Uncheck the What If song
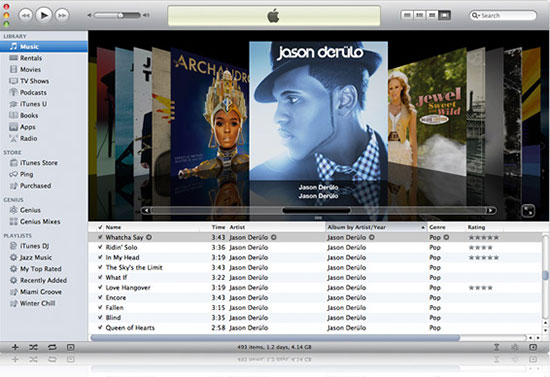Image resolution: width=550 pixels, height=377 pixels. point(100,277)
